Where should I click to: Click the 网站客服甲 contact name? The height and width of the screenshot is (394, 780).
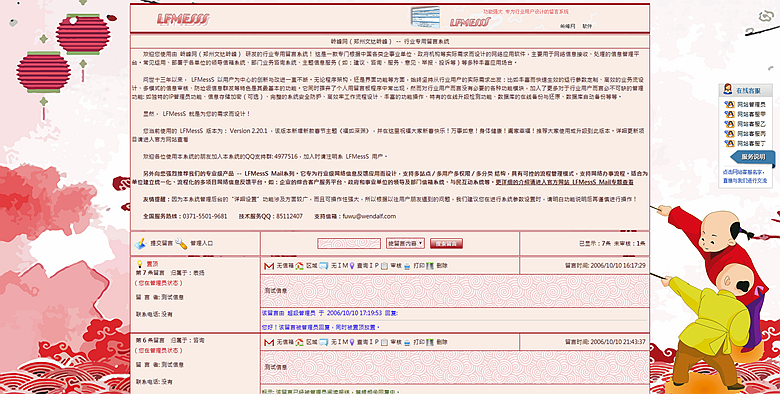pyautogui.click(x=751, y=114)
